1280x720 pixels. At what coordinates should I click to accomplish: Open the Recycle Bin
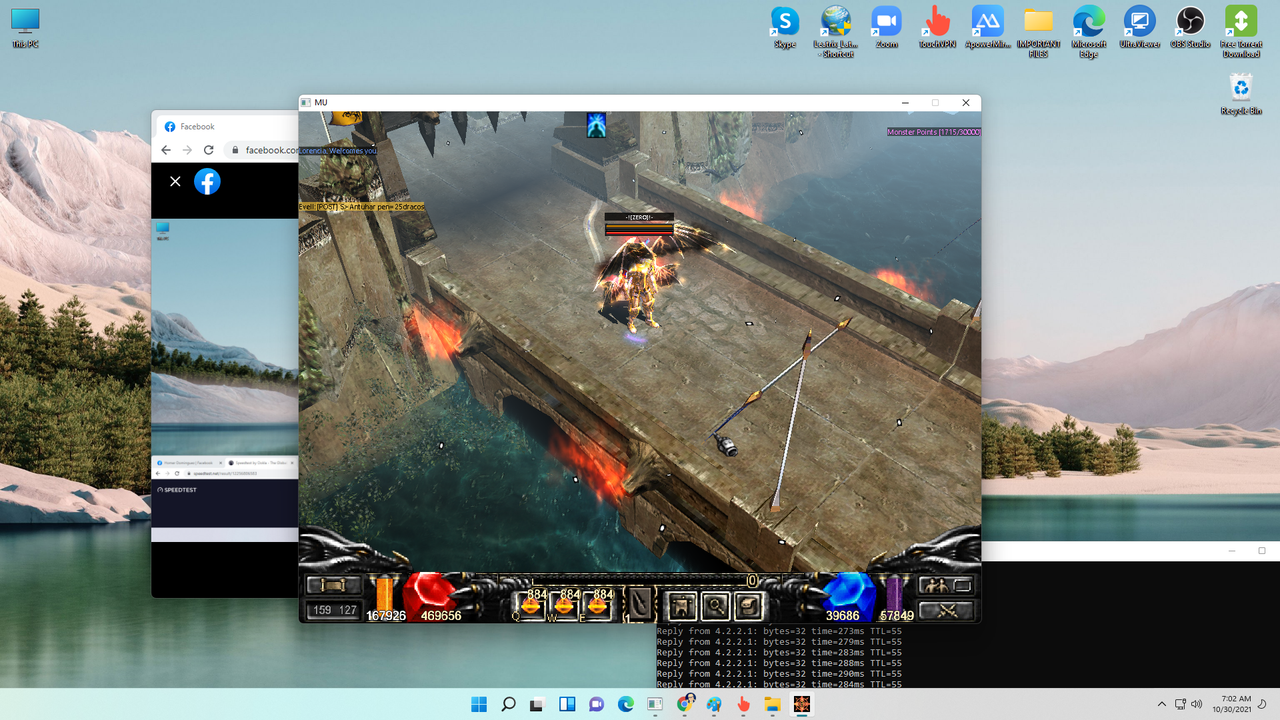click(x=1241, y=94)
